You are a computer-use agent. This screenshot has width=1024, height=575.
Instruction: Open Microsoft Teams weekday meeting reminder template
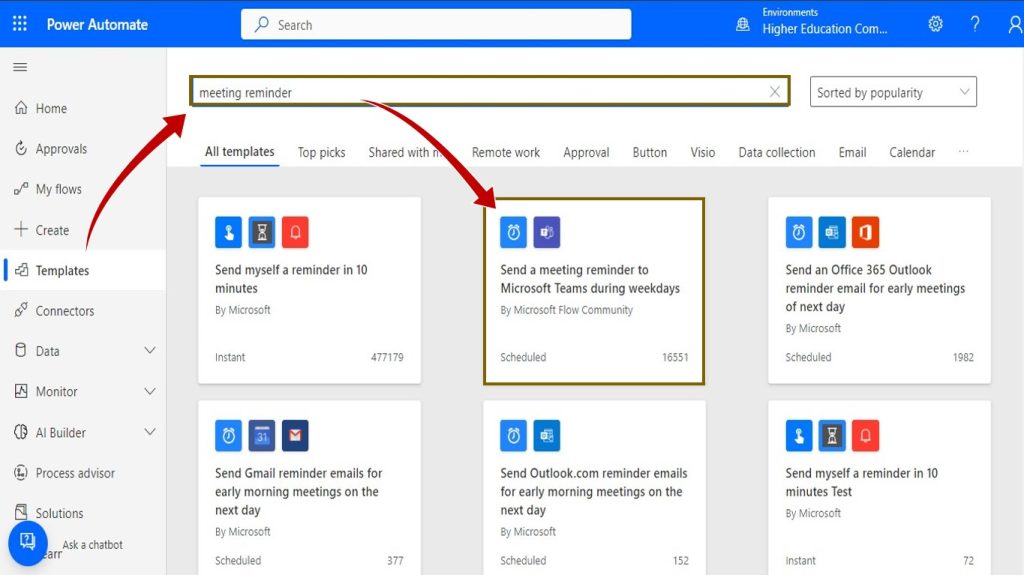[x=594, y=291]
